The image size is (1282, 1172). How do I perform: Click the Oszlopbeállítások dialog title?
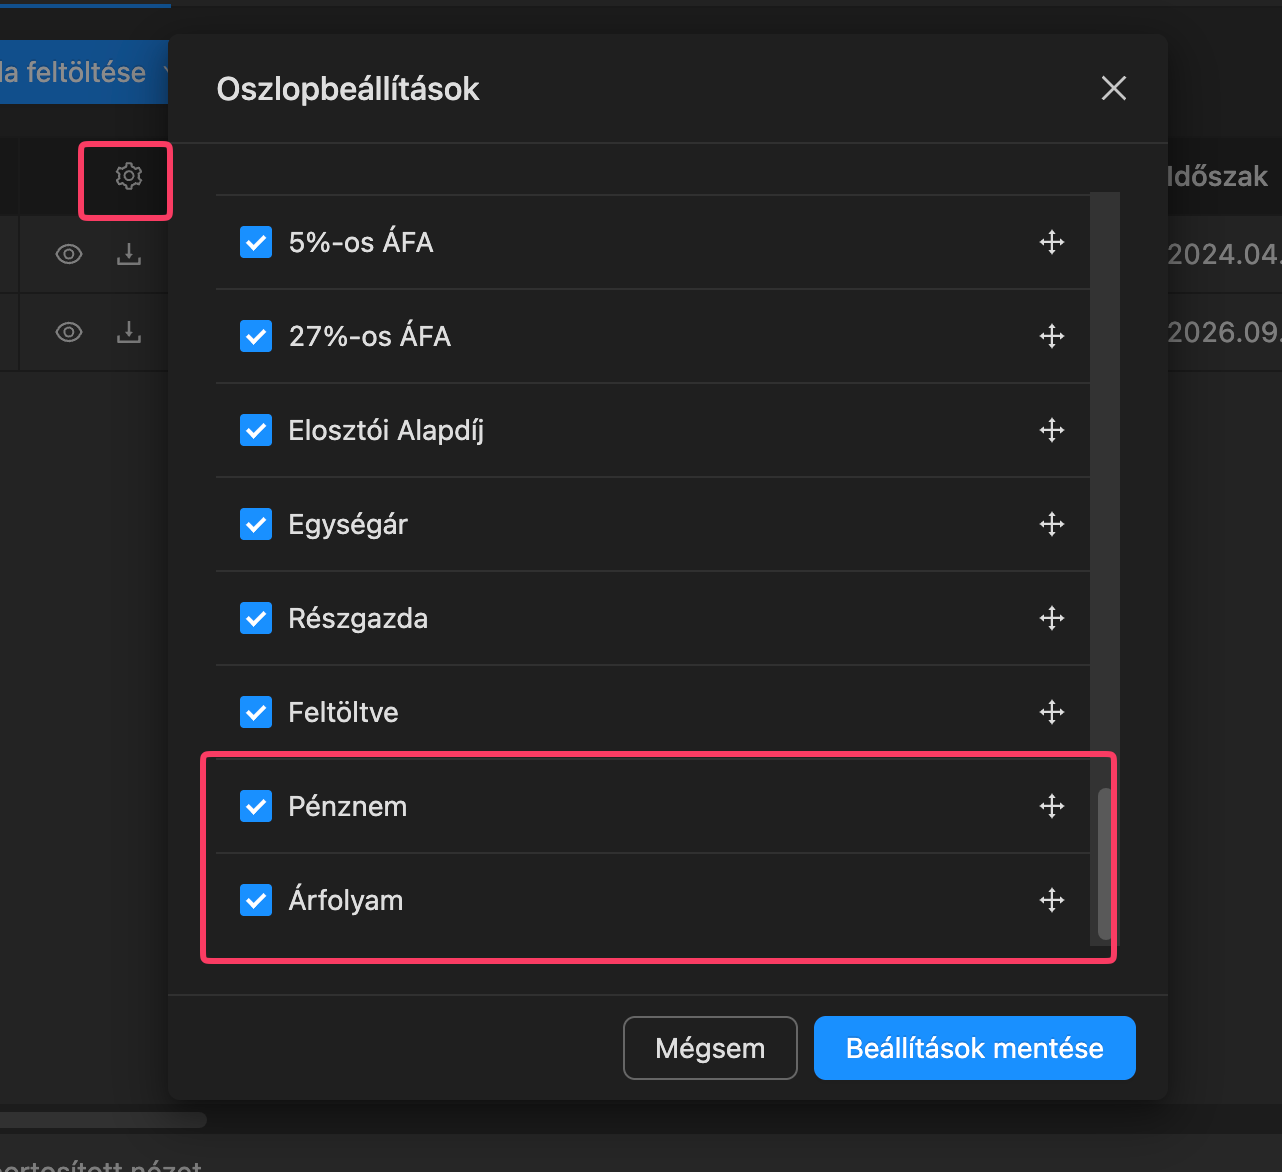tap(348, 89)
